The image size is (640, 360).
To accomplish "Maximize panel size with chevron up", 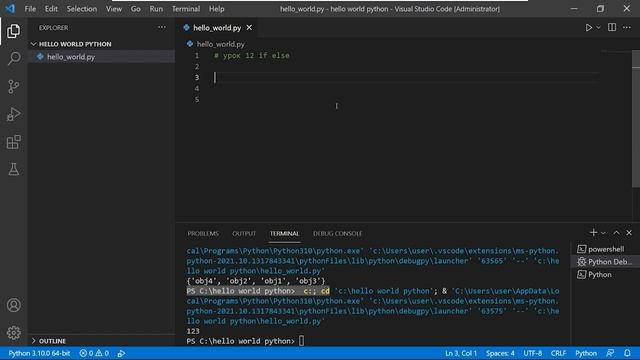I will click(x=616, y=233).
